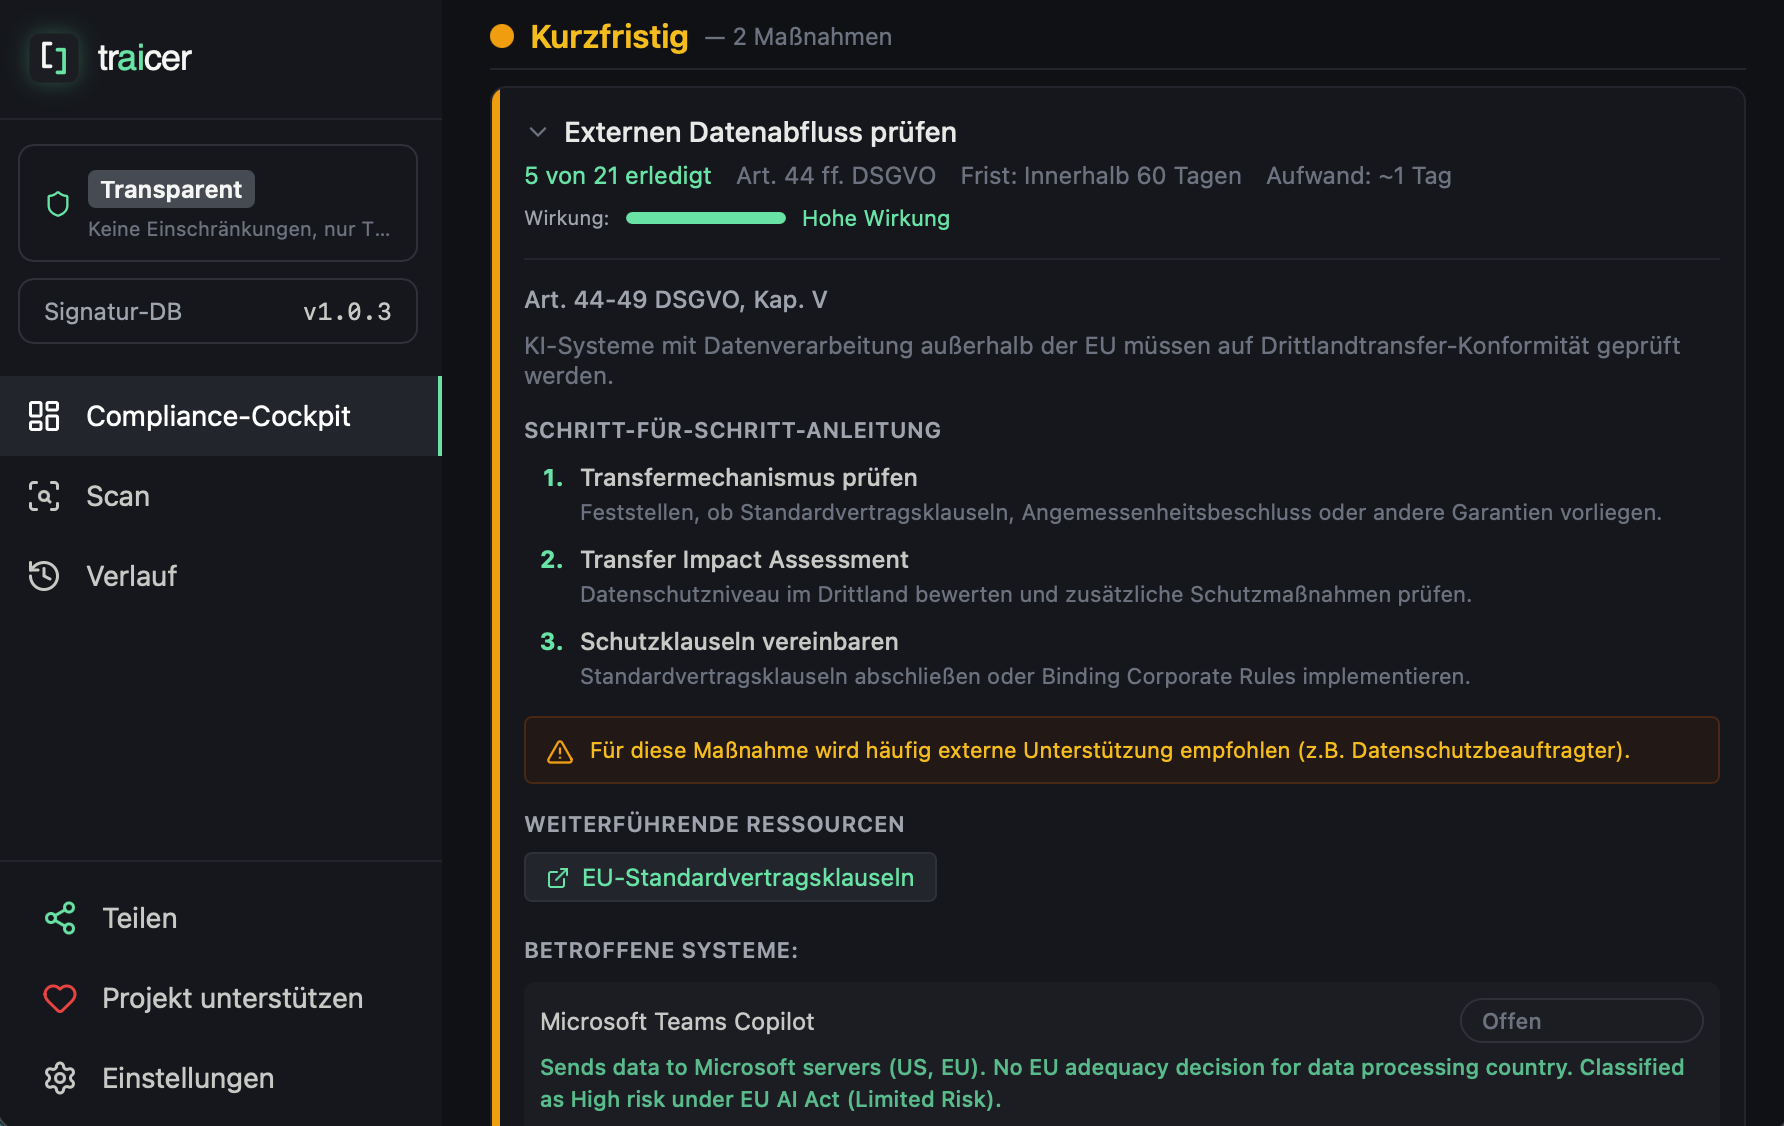Open the Signatur-DB v1.0.3 entry
Image resolution: width=1784 pixels, height=1126 pixels.
tap(218, 311)
